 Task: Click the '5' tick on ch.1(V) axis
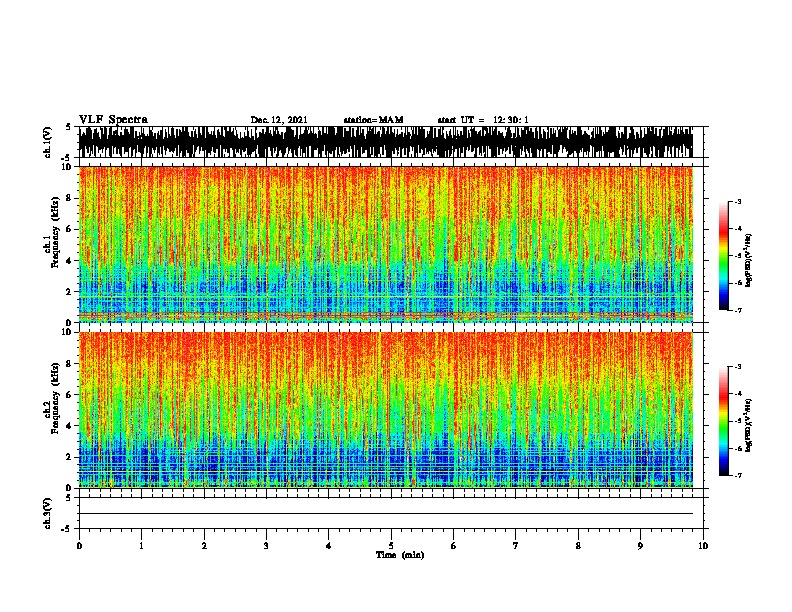coord(68,127)
